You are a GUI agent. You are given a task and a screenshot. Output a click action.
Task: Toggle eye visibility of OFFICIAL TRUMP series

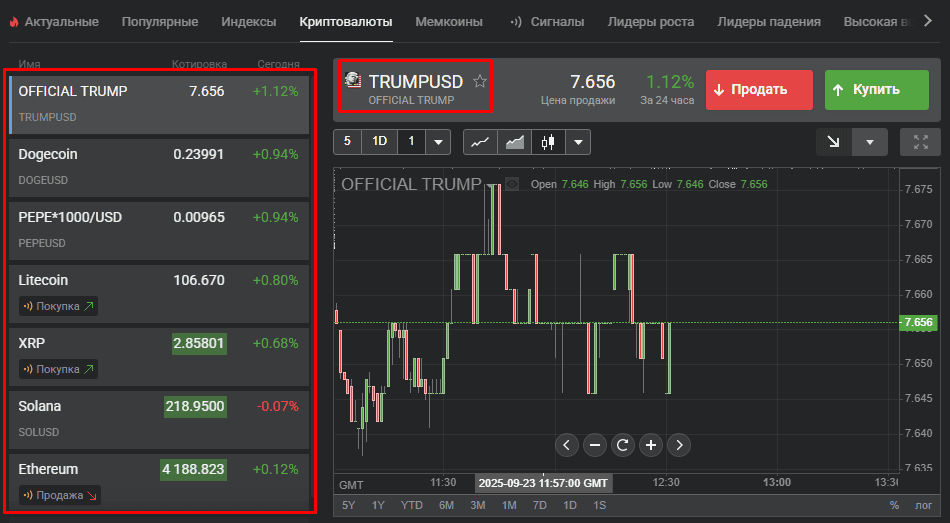(512, 184)
